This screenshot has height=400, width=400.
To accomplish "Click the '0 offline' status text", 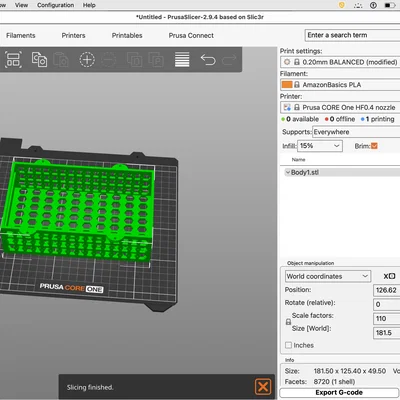I will tap(342, 119).
